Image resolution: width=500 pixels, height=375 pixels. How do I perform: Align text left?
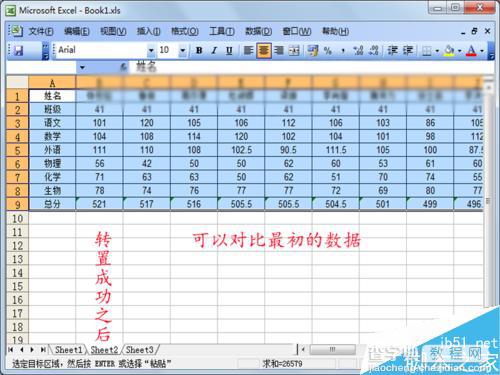(x=248, y=51)
